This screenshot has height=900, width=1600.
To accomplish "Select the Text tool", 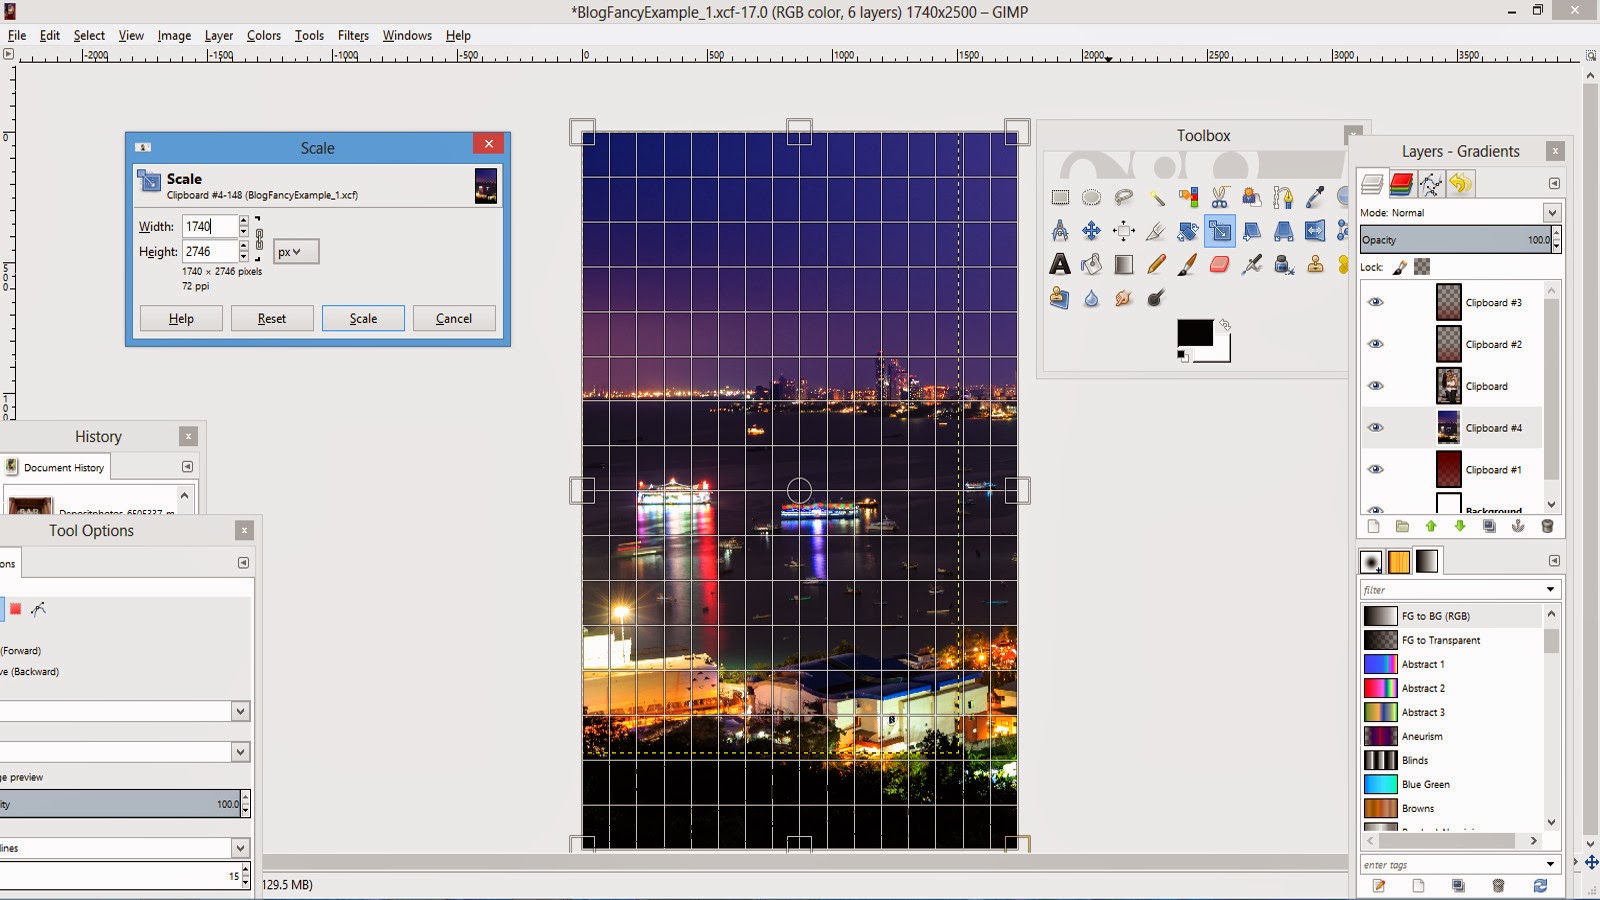I will [1060, 264].
